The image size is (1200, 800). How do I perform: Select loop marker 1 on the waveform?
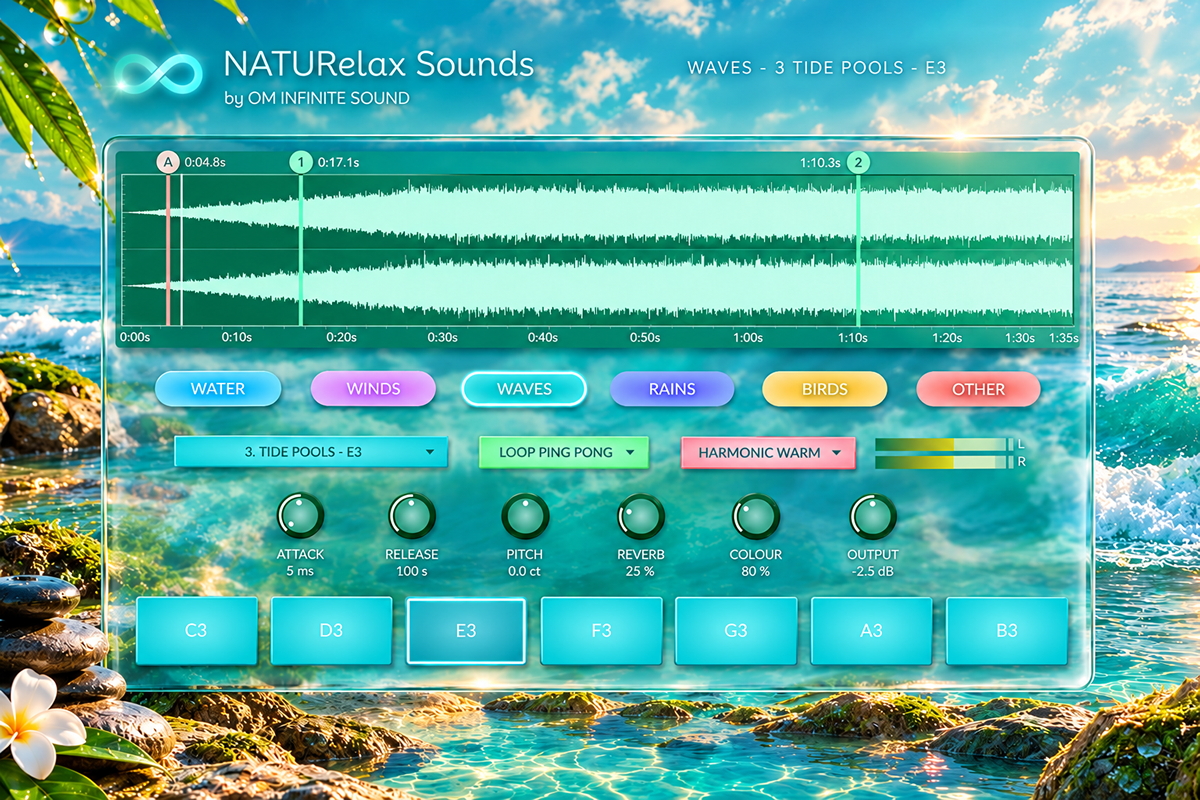[x=300, y=162]
